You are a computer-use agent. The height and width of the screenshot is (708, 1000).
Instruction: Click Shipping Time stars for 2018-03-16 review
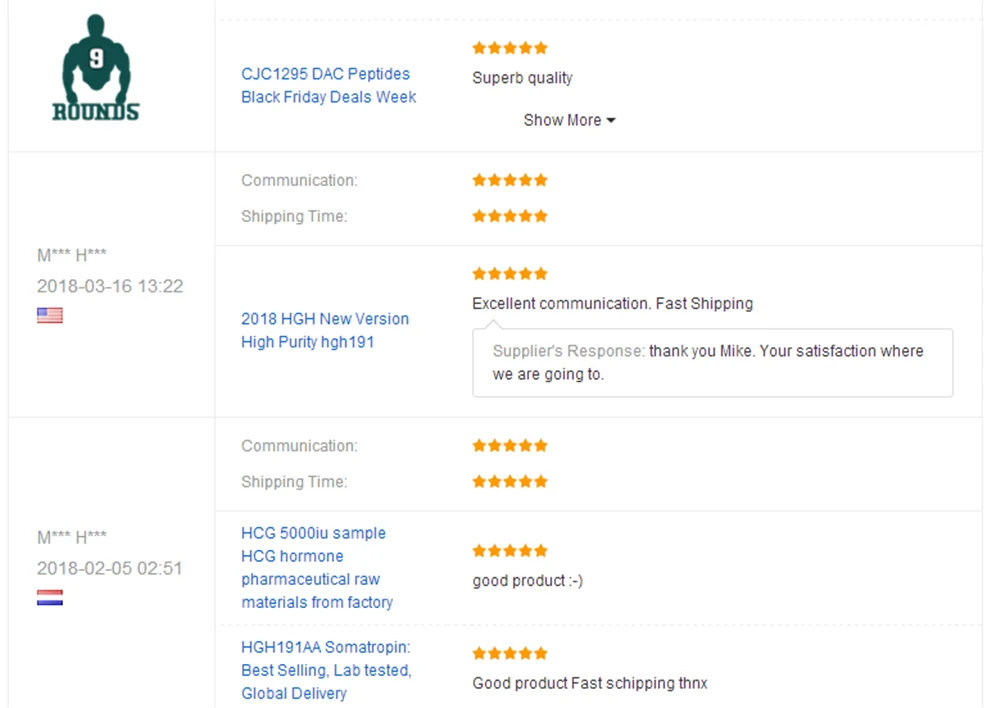coord(510,216)
